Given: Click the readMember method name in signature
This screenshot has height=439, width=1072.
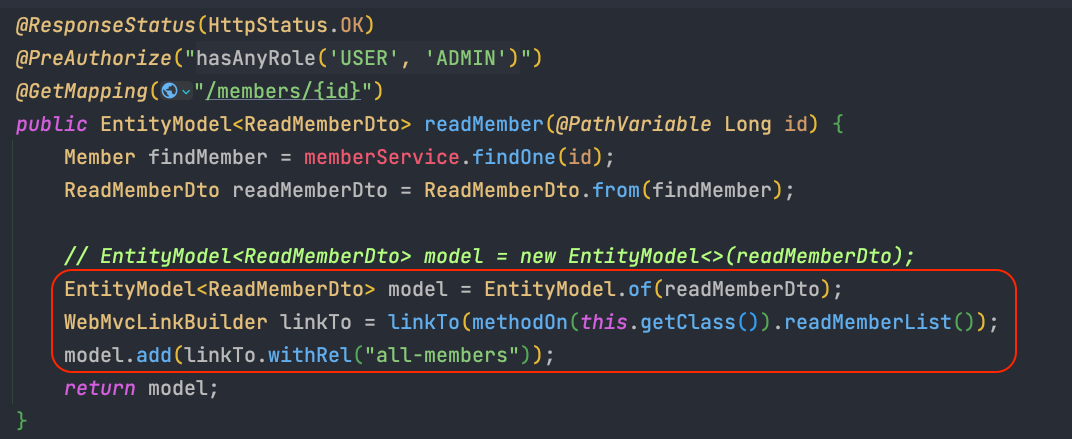Looking at the screenshot, I should 484,124.
